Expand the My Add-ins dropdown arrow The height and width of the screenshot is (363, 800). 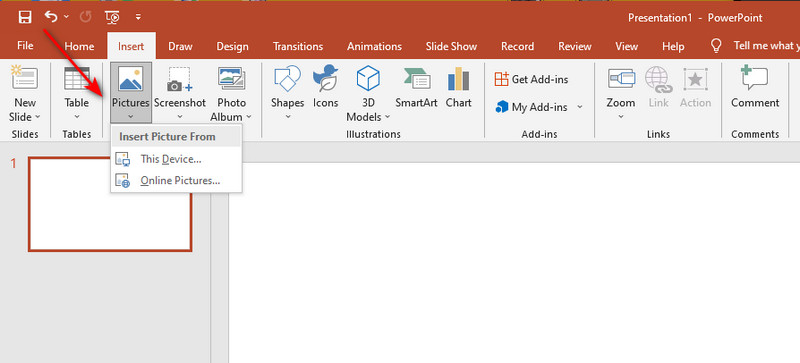[x=580, y=107]
